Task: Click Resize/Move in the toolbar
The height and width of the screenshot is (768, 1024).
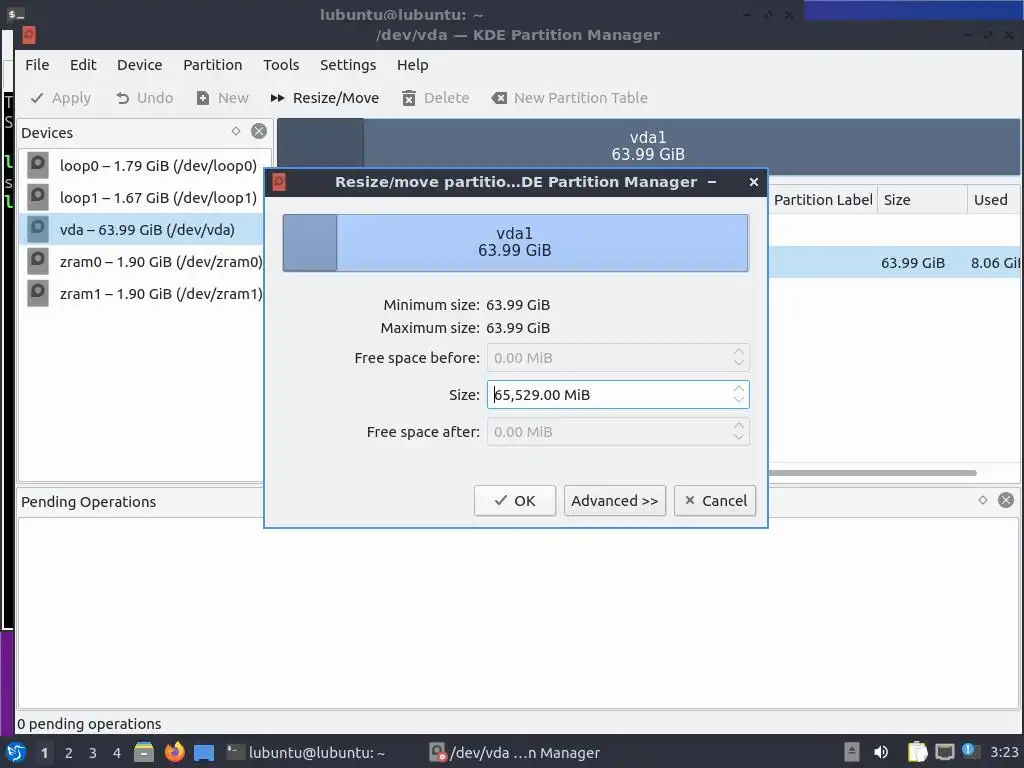Action: pos(325,98)
